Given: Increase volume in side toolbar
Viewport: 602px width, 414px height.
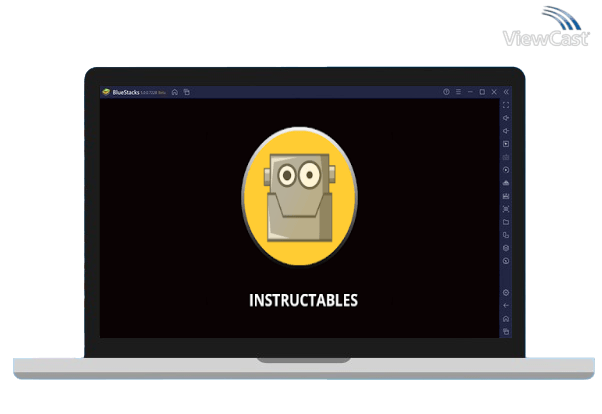Looking at the screenshot, I should [x=506, y=118].
